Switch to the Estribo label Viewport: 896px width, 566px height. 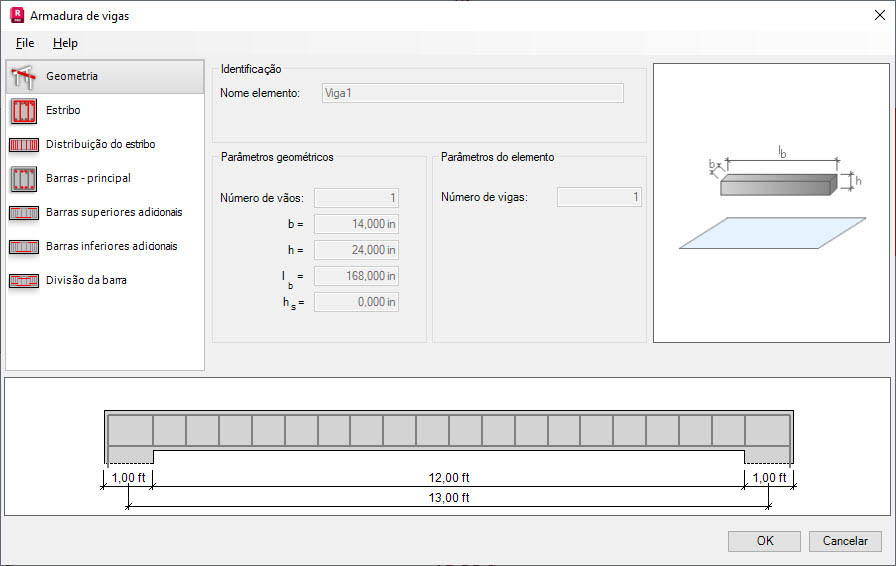click(63, 110)
